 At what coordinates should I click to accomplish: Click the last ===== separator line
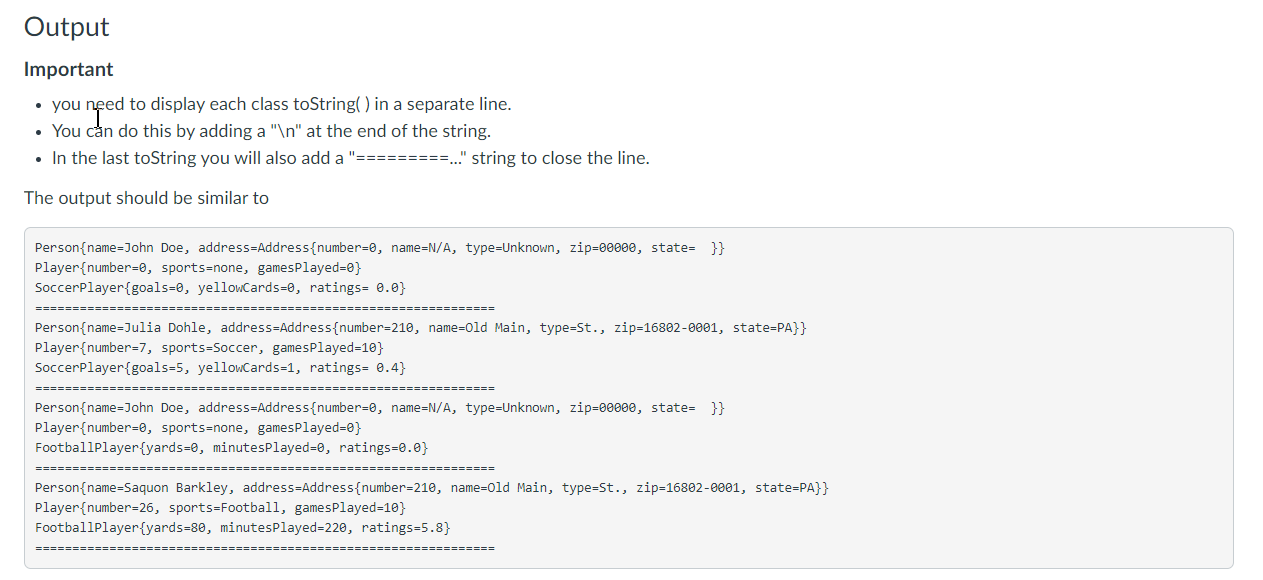[265, 547]
